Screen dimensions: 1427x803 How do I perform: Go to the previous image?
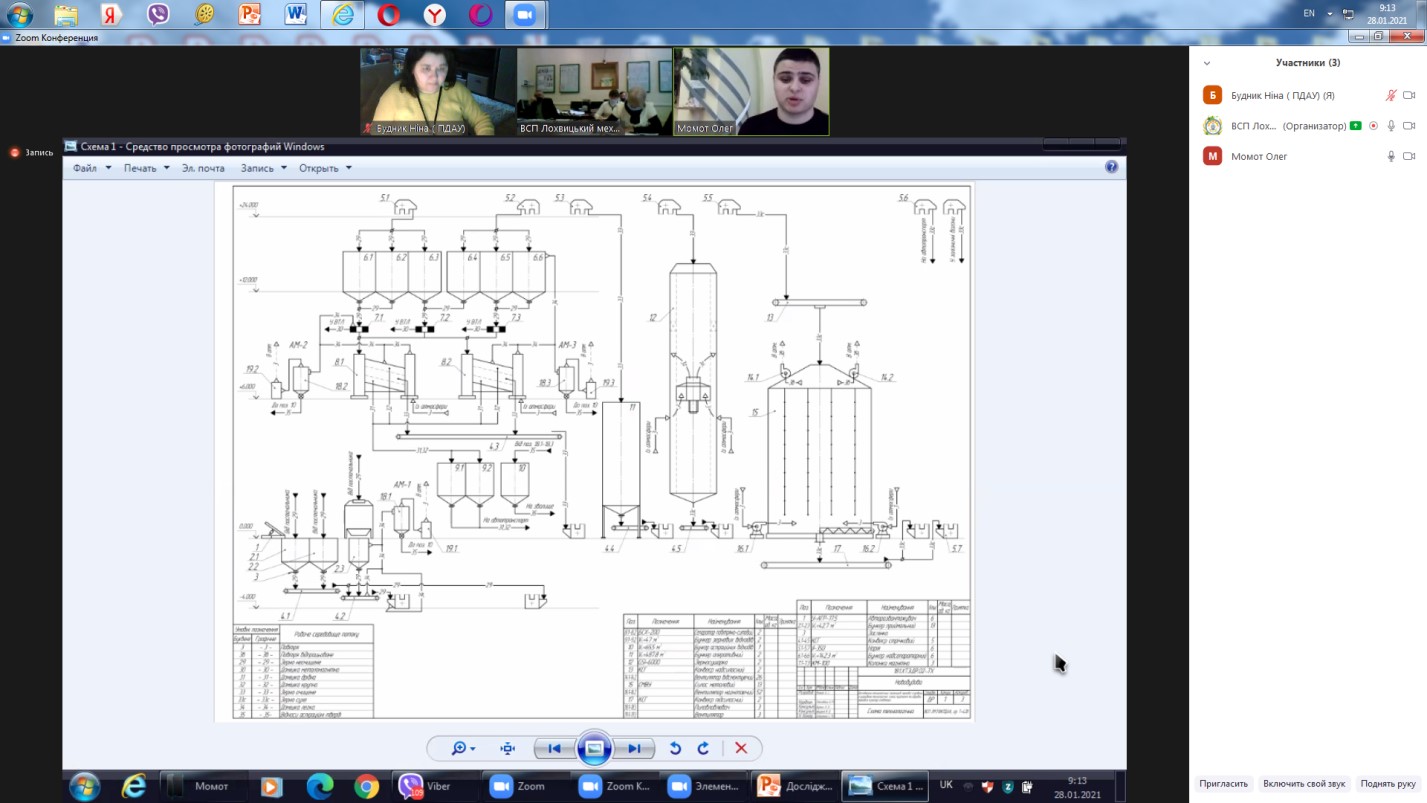point(554,748)
